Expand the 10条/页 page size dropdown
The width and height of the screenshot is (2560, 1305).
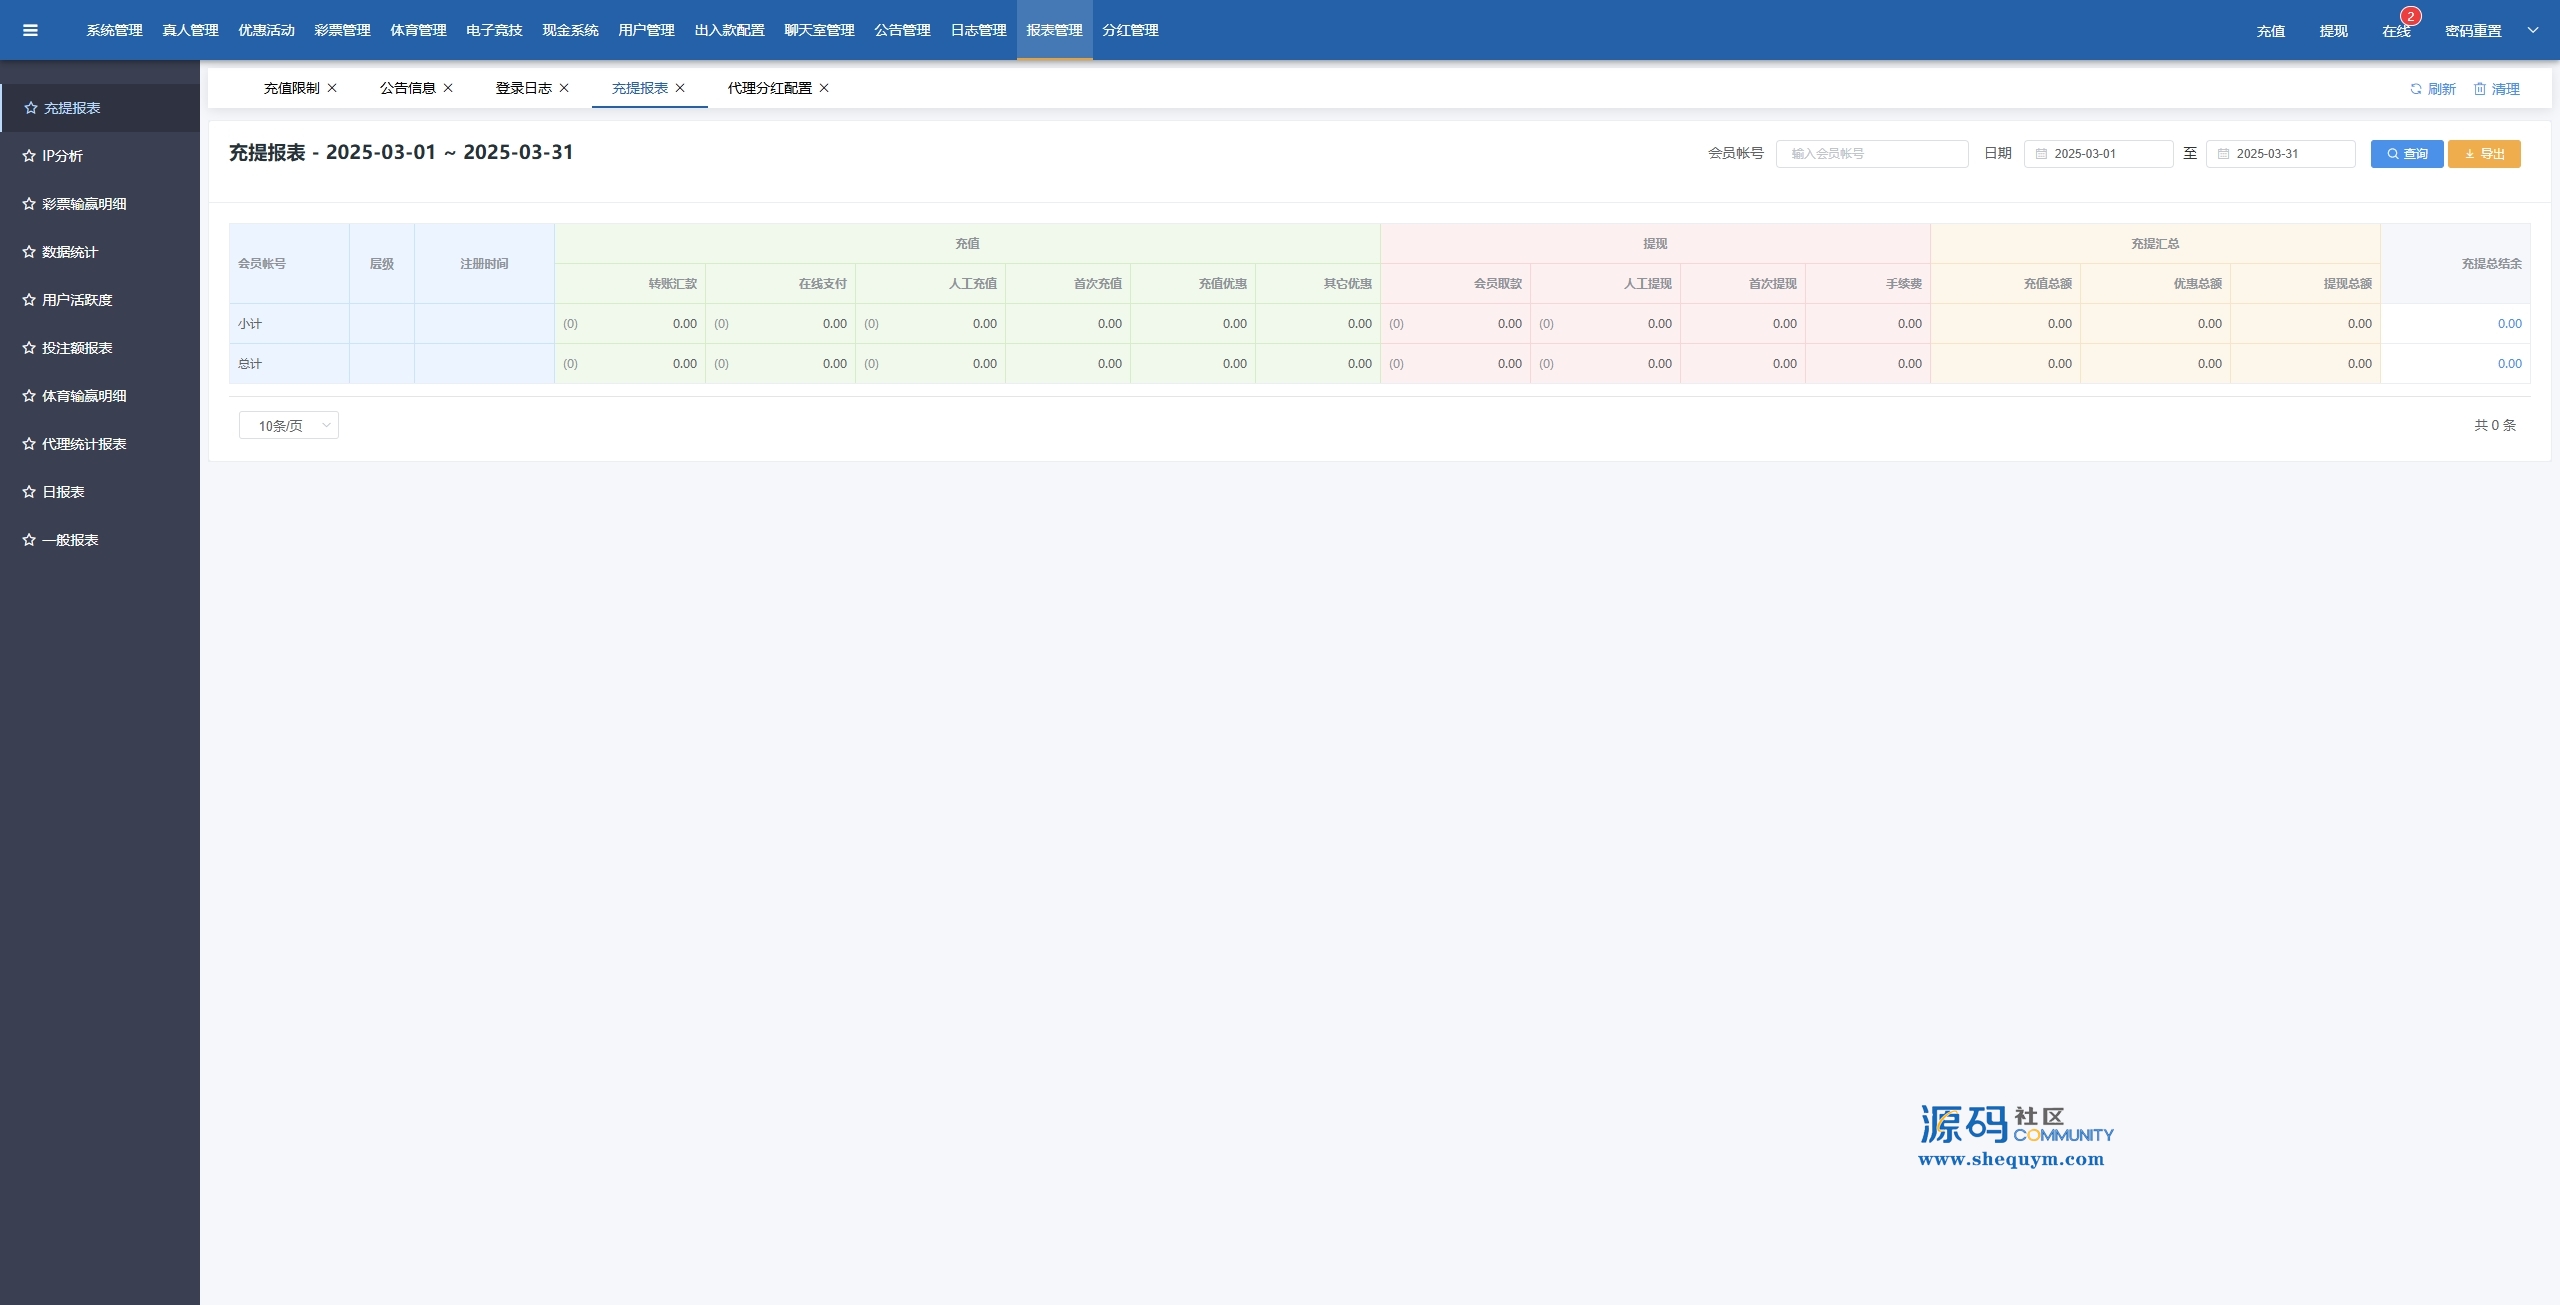click(289, 426)
